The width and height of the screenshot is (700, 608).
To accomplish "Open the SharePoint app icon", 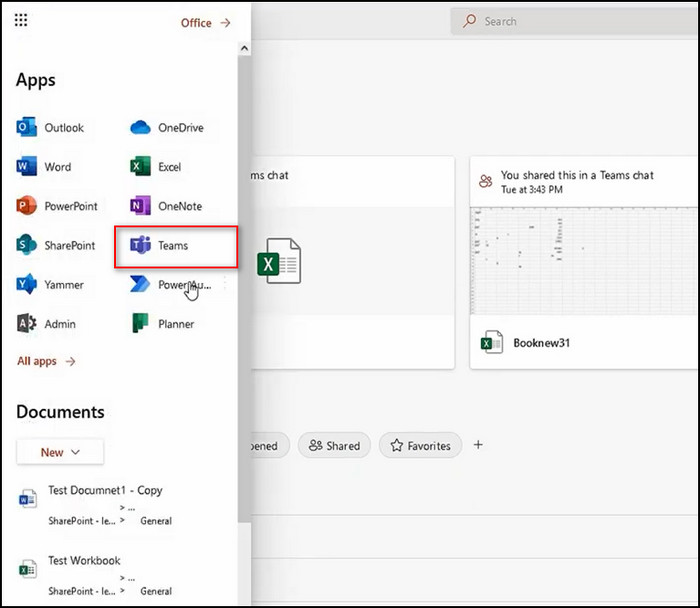I will tap(26, 245).
